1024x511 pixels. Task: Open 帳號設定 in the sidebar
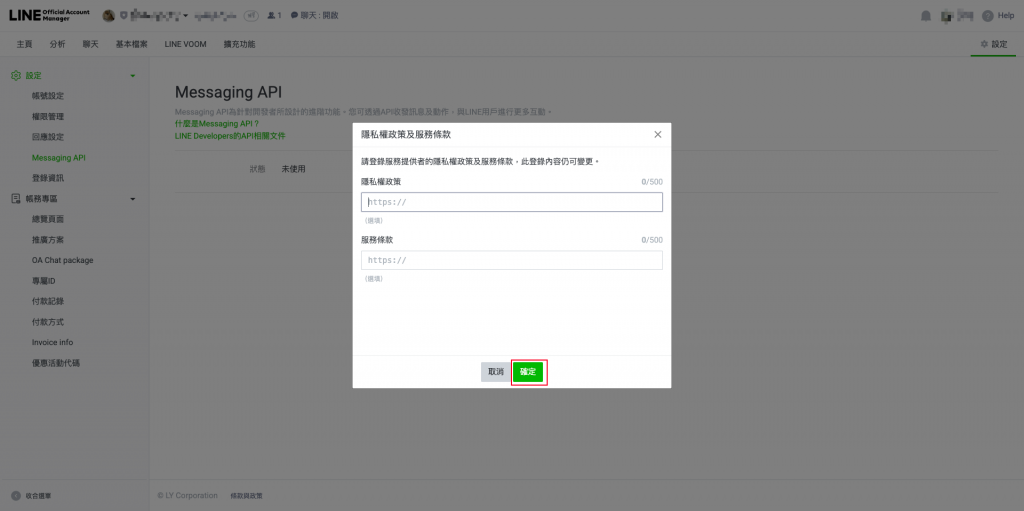click(48, 96)
